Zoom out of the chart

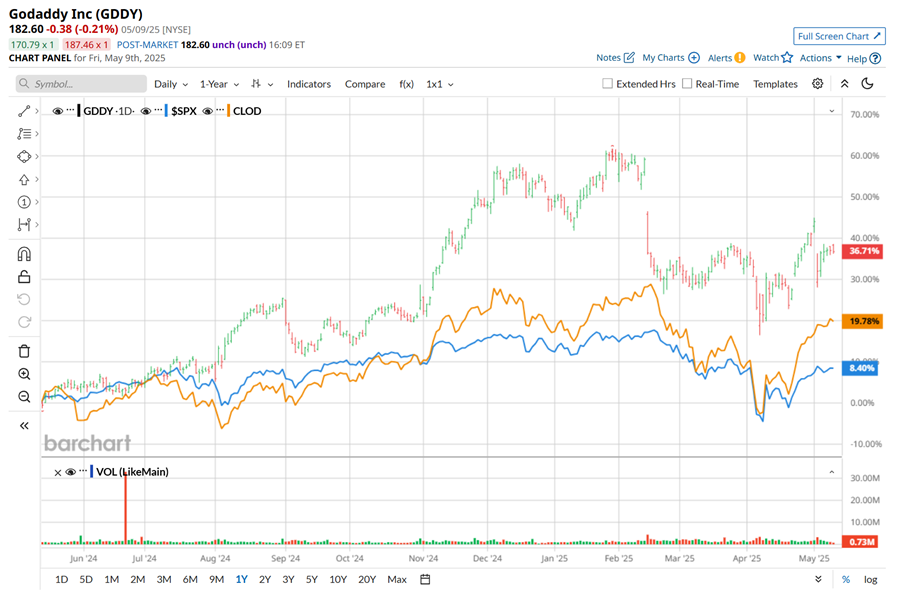pos(24,397)
